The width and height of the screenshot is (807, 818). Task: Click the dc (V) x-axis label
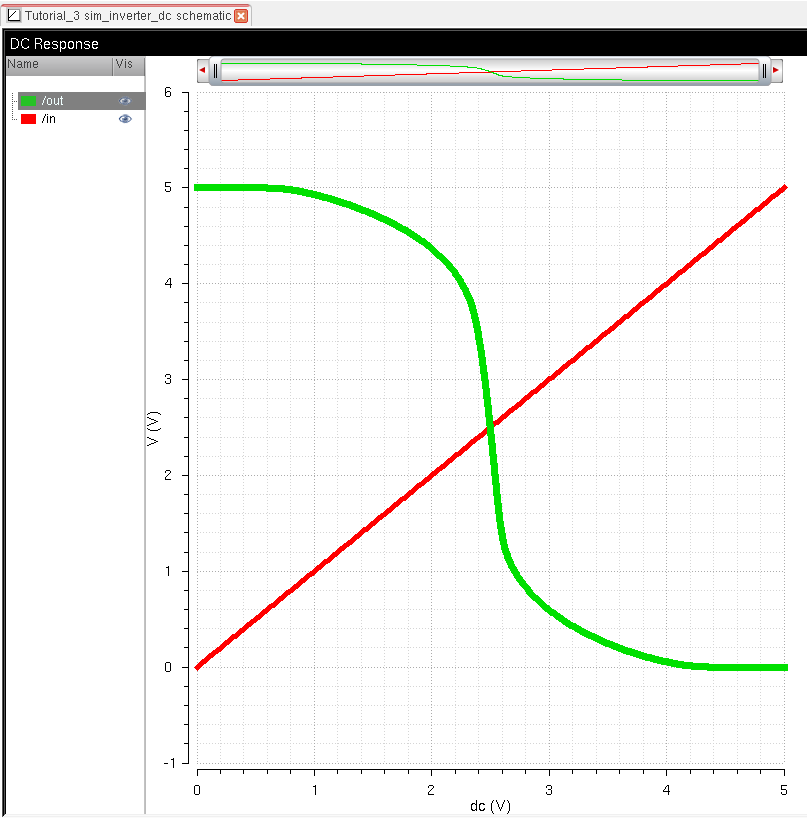point(490,806)
